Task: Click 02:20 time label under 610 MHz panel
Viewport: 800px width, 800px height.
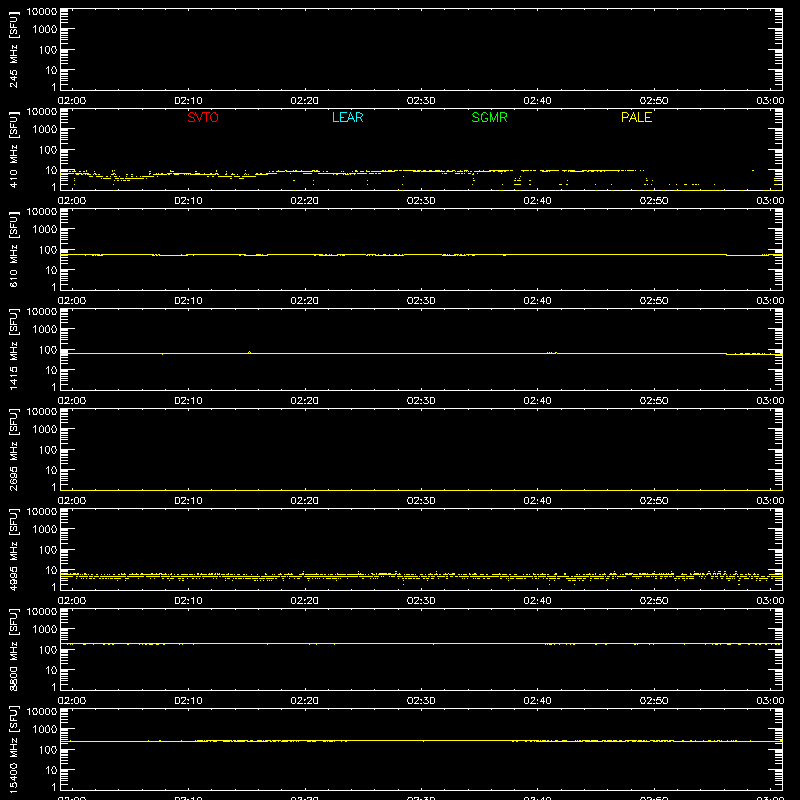Action: [305, 301]
